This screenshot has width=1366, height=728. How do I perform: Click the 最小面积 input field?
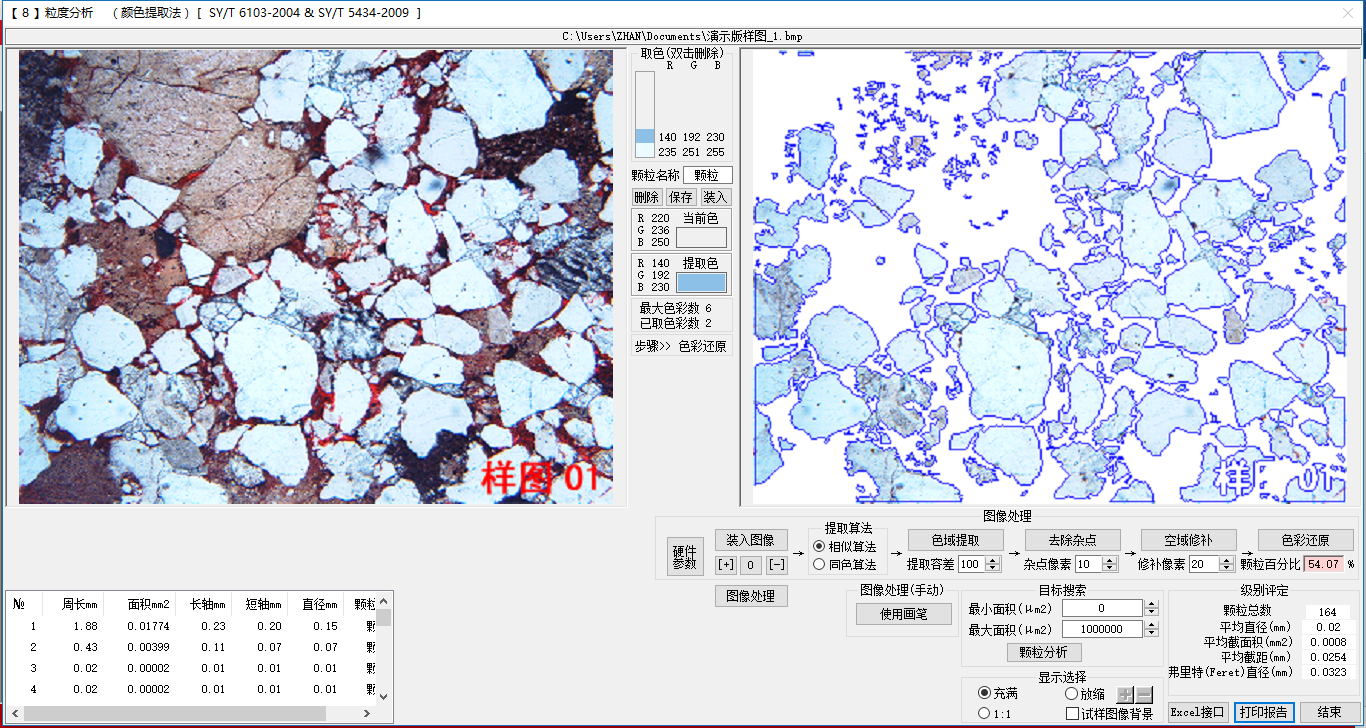[x=1101, y=608]
